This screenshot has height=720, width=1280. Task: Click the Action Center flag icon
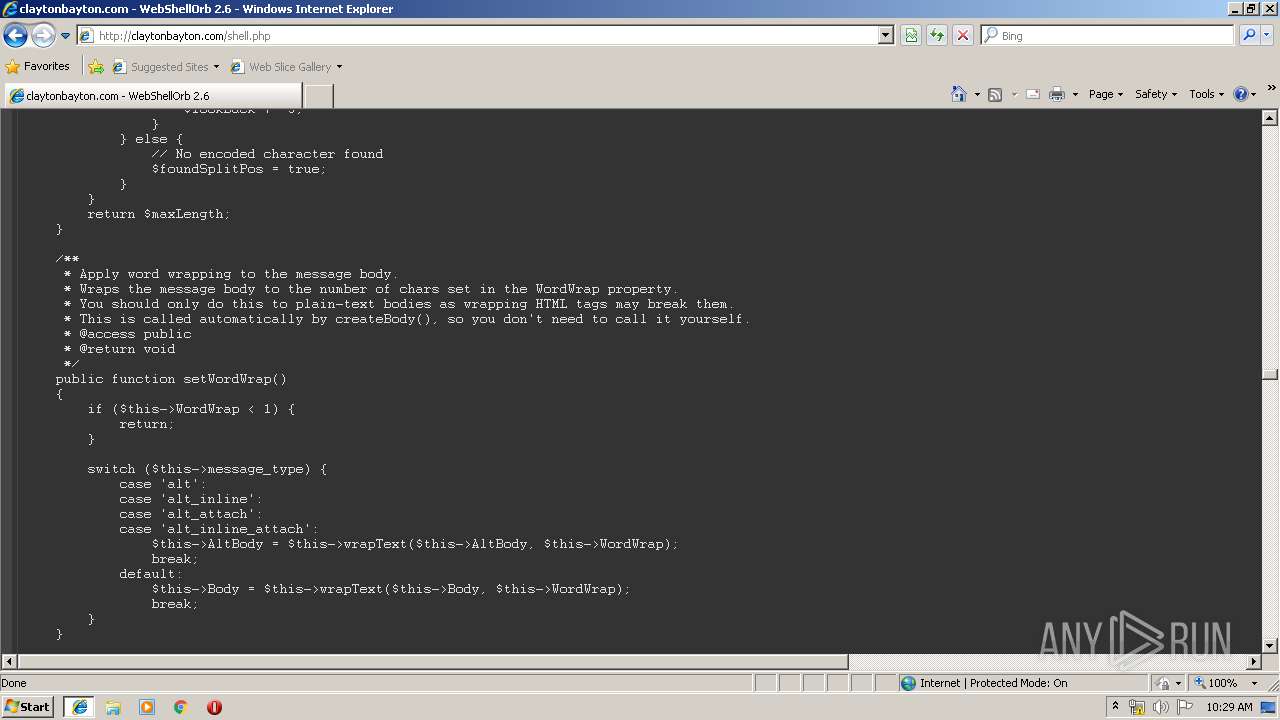click(x=1185, y=707)
